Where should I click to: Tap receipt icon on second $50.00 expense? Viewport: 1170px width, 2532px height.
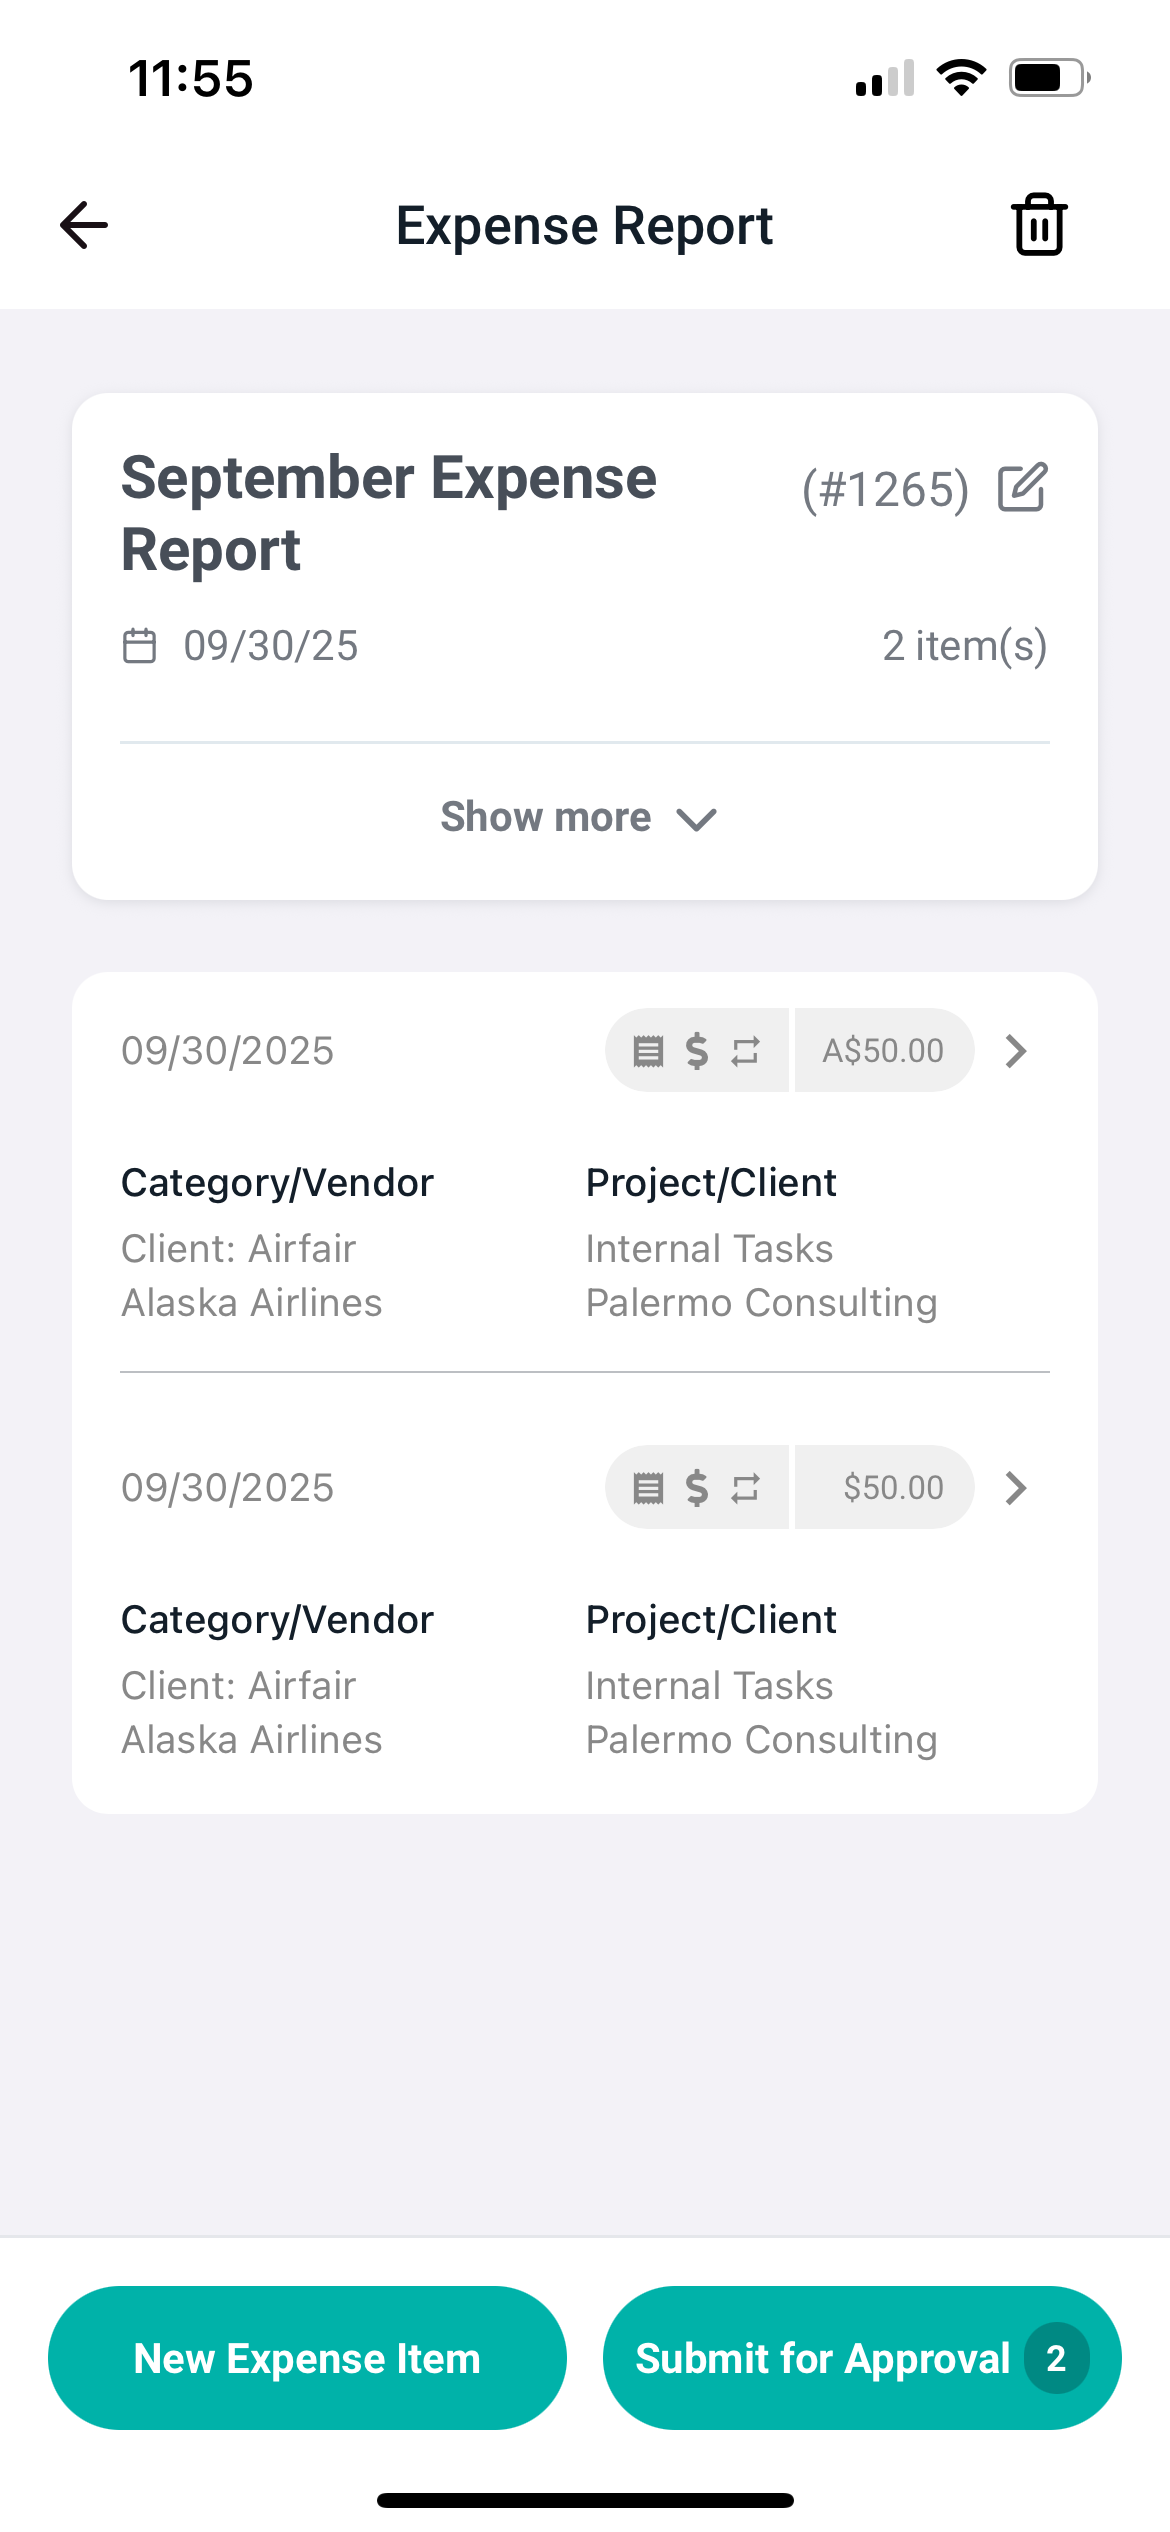(648, 1488)
